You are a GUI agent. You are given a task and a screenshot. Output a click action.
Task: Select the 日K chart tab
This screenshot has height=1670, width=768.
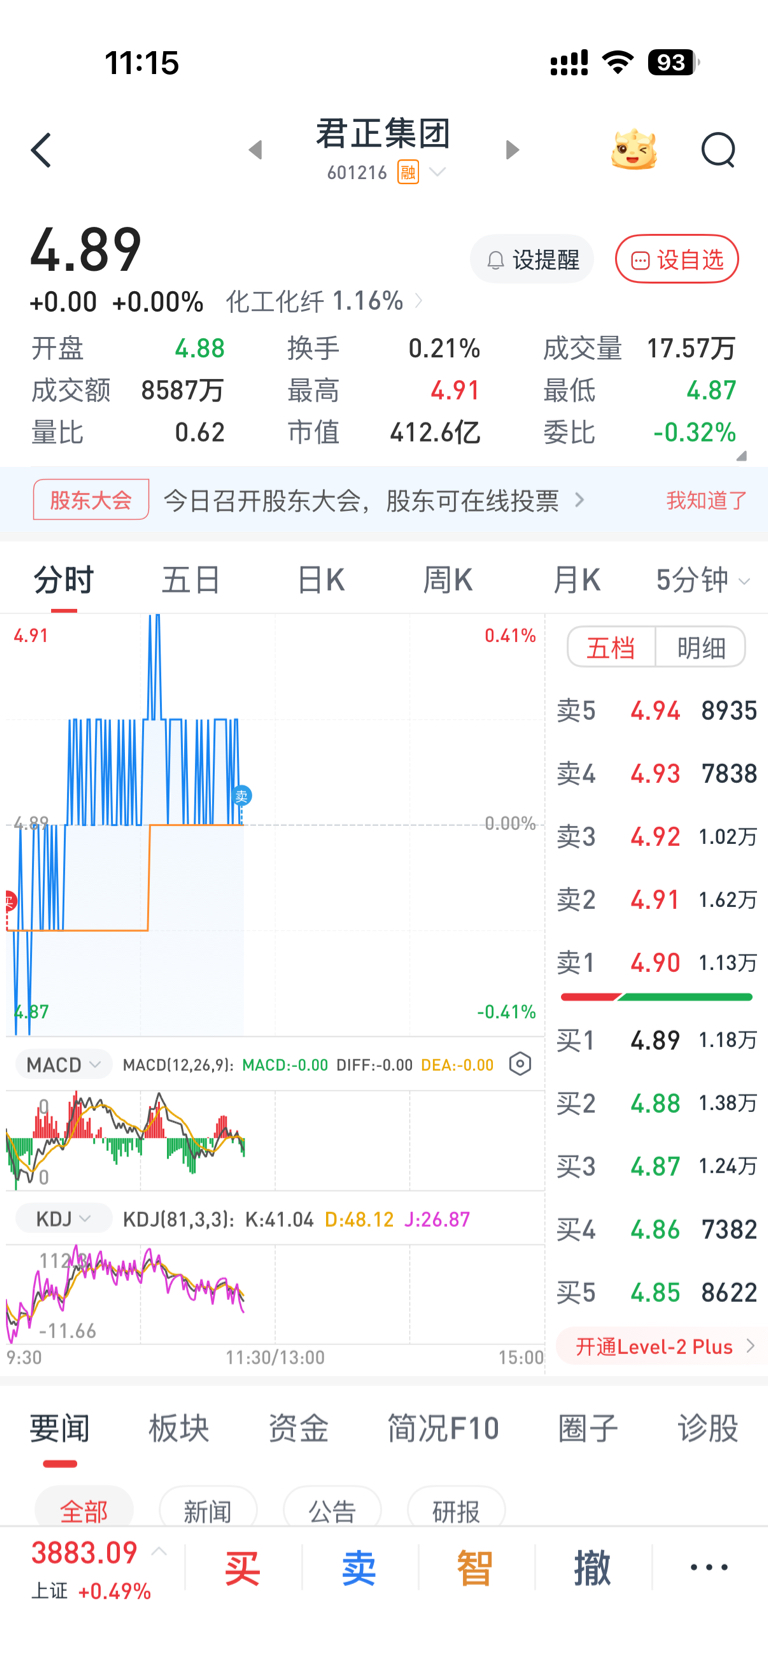coord(320,580)
